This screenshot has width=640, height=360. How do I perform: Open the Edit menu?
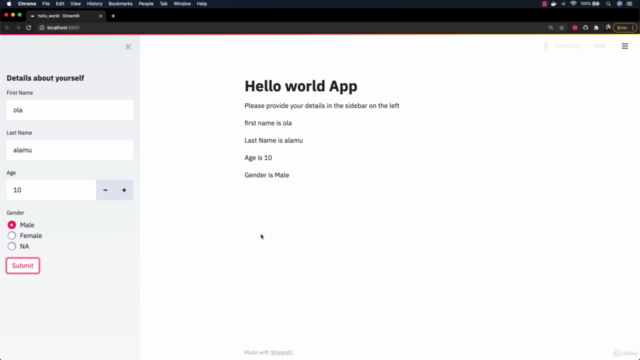(60, 4)
